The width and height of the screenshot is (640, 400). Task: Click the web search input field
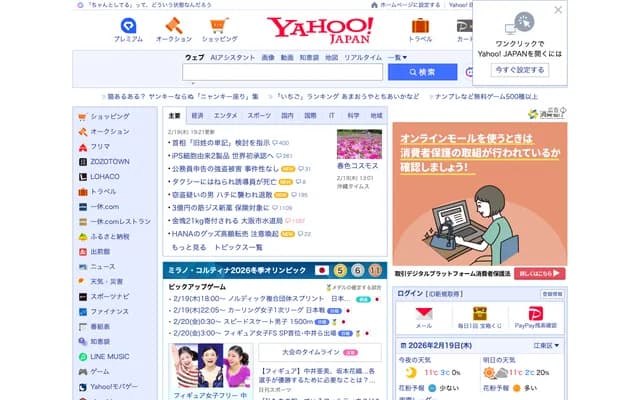pyautogui.click(x=282, y=72)
